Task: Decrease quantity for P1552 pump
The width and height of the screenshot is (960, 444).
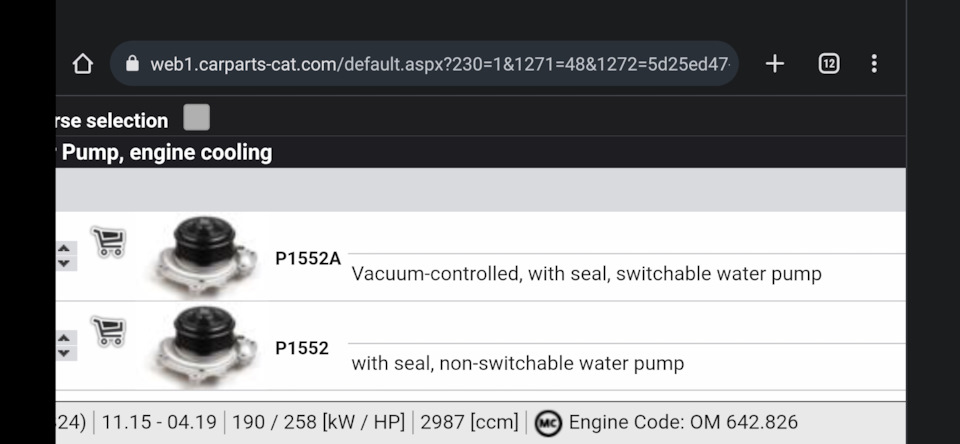Action: click(64, 353)
